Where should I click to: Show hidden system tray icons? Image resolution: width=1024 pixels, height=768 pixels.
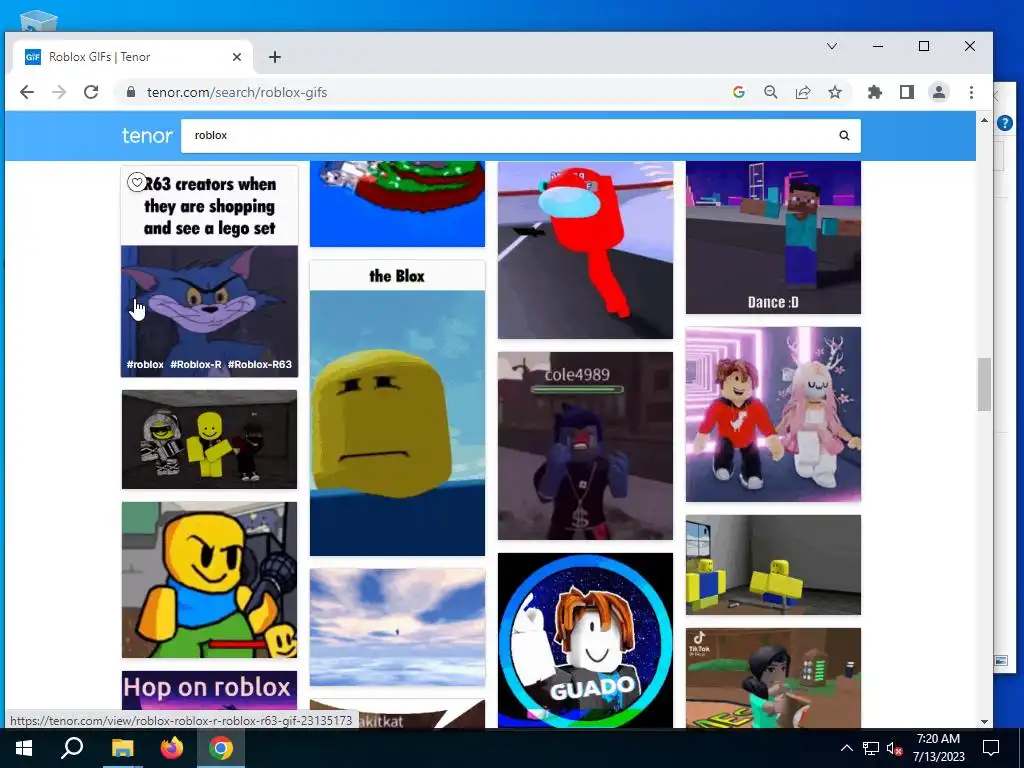point(846,748)
